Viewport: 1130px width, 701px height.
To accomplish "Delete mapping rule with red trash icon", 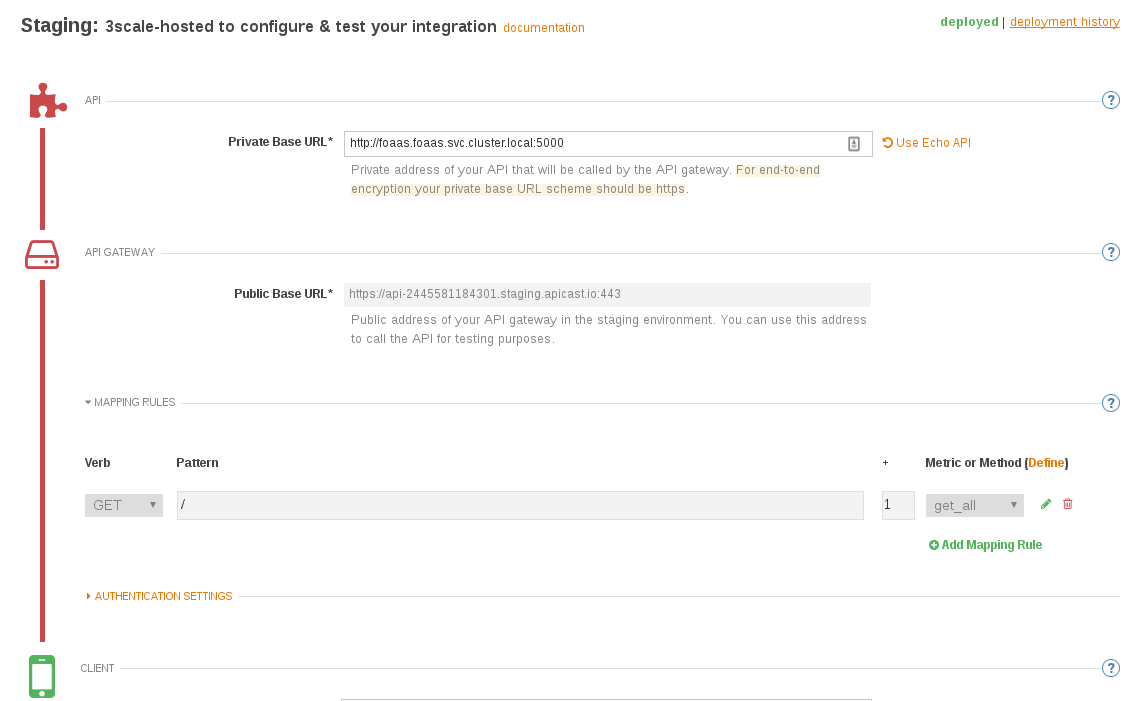I will click(x=1068, y=504).
